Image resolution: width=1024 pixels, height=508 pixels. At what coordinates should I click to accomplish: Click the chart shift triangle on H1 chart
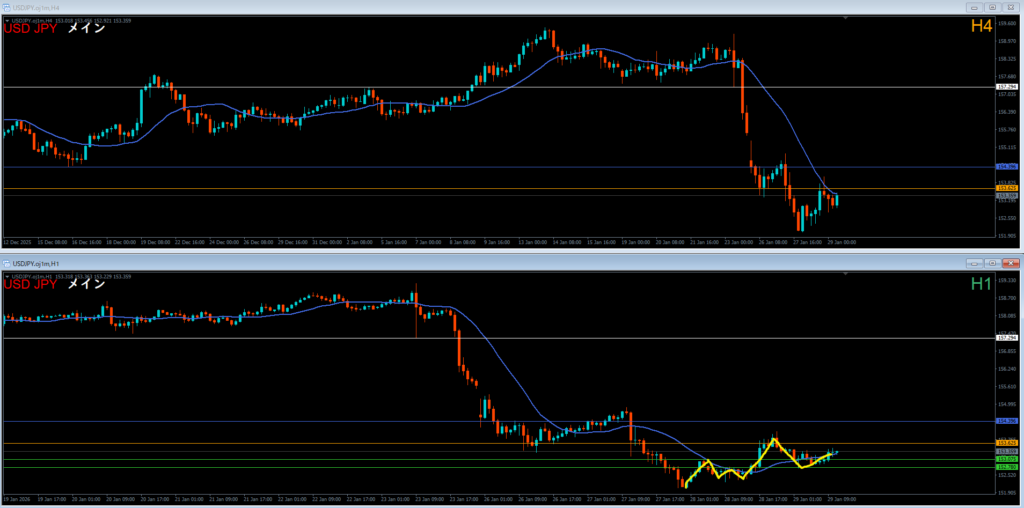click(x=847, y=273)
